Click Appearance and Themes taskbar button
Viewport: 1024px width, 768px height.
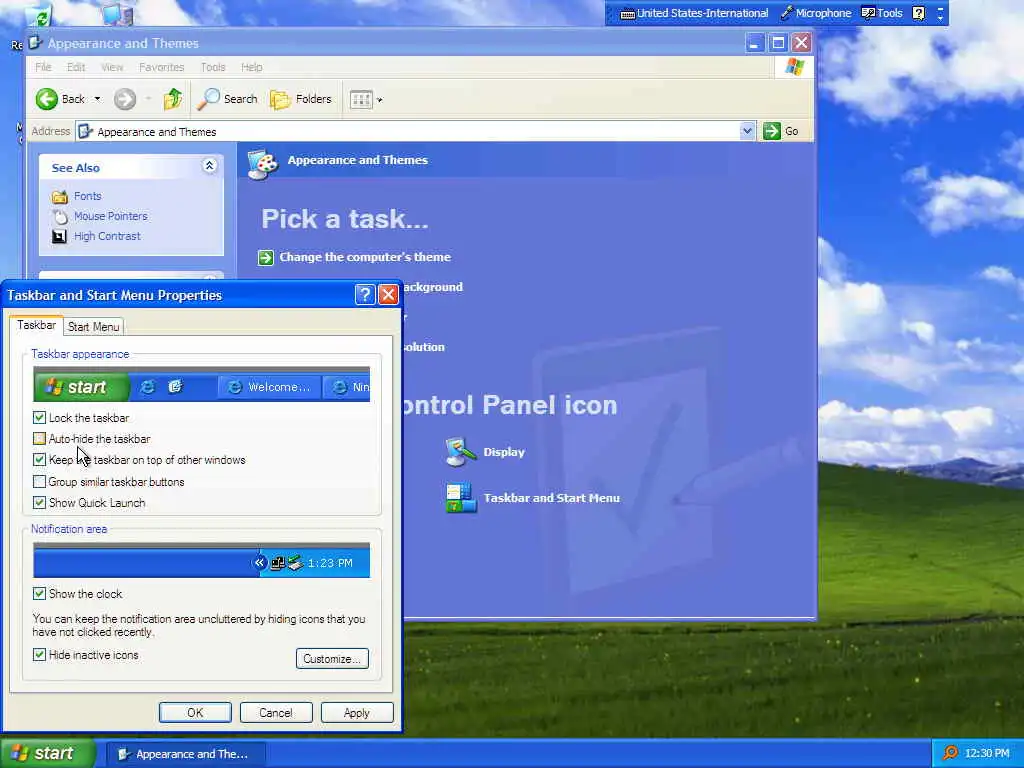(185, 754)
